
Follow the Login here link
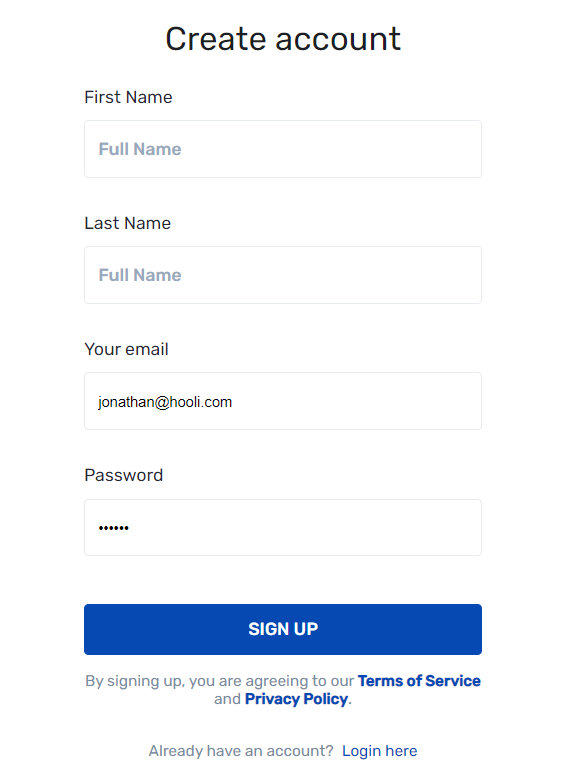(x=380, y=751)
